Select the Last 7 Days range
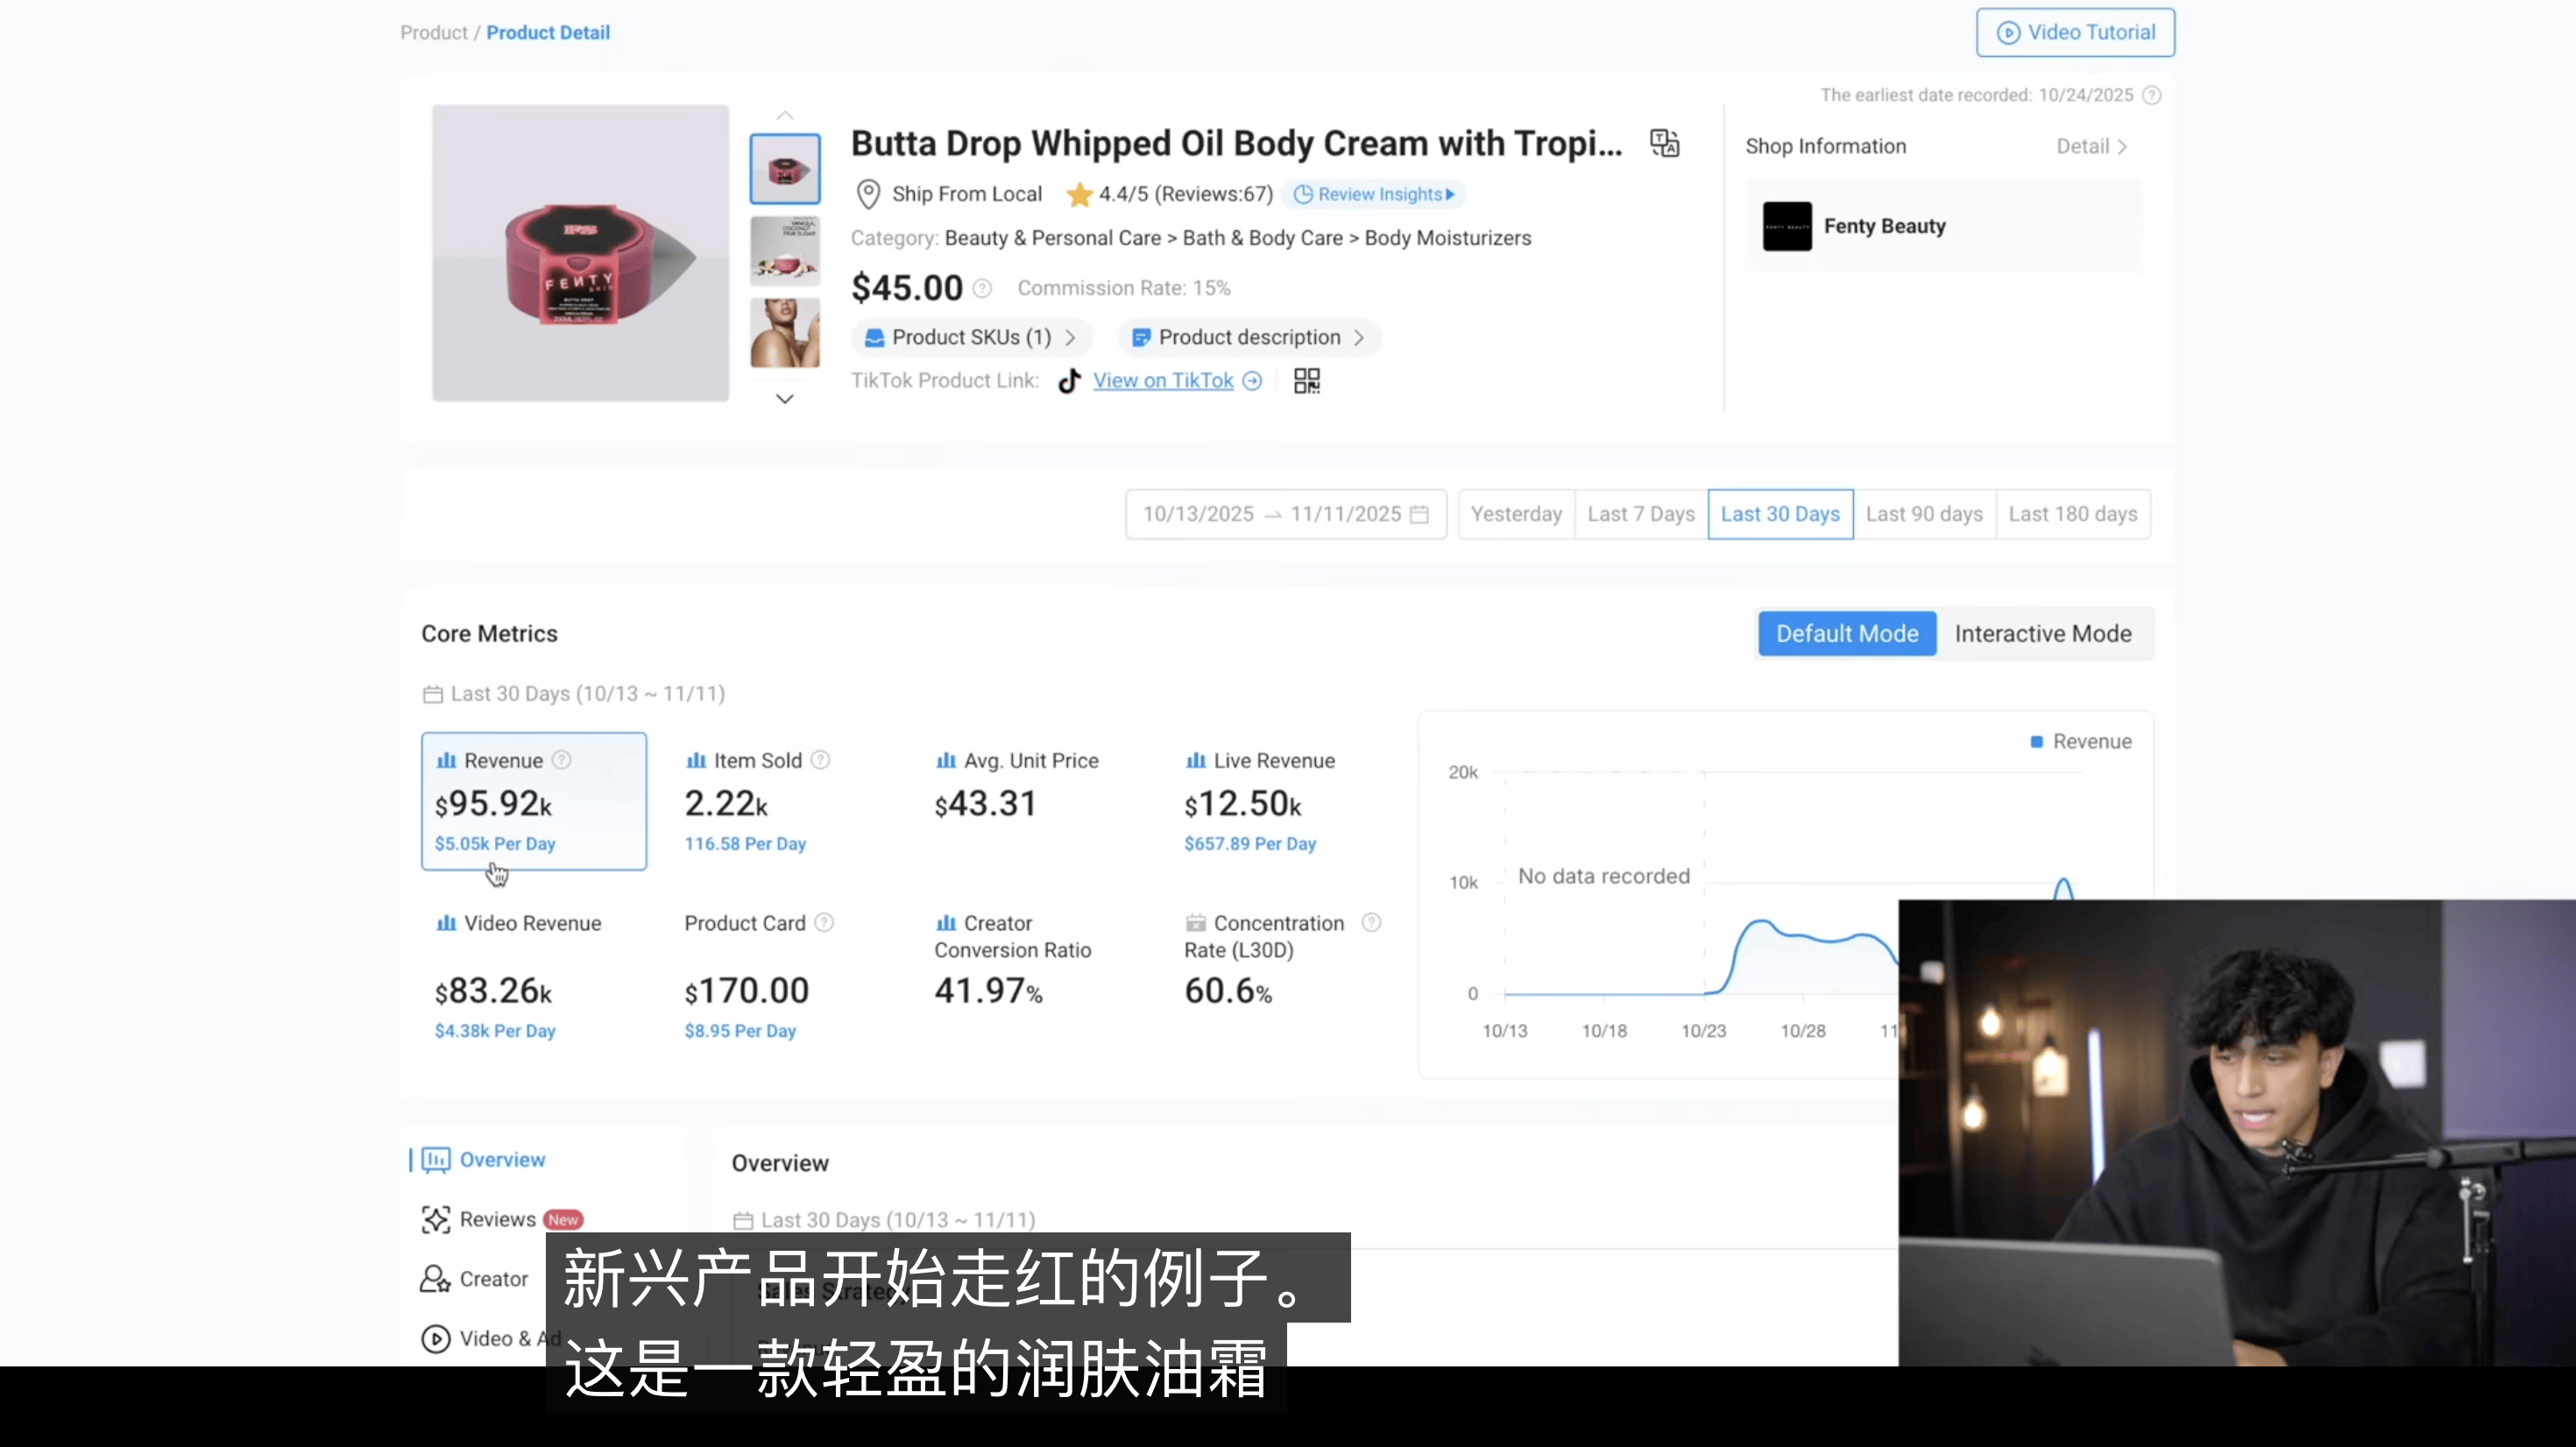This screenshot has width=2576, height=1447. coord(1641,514)
